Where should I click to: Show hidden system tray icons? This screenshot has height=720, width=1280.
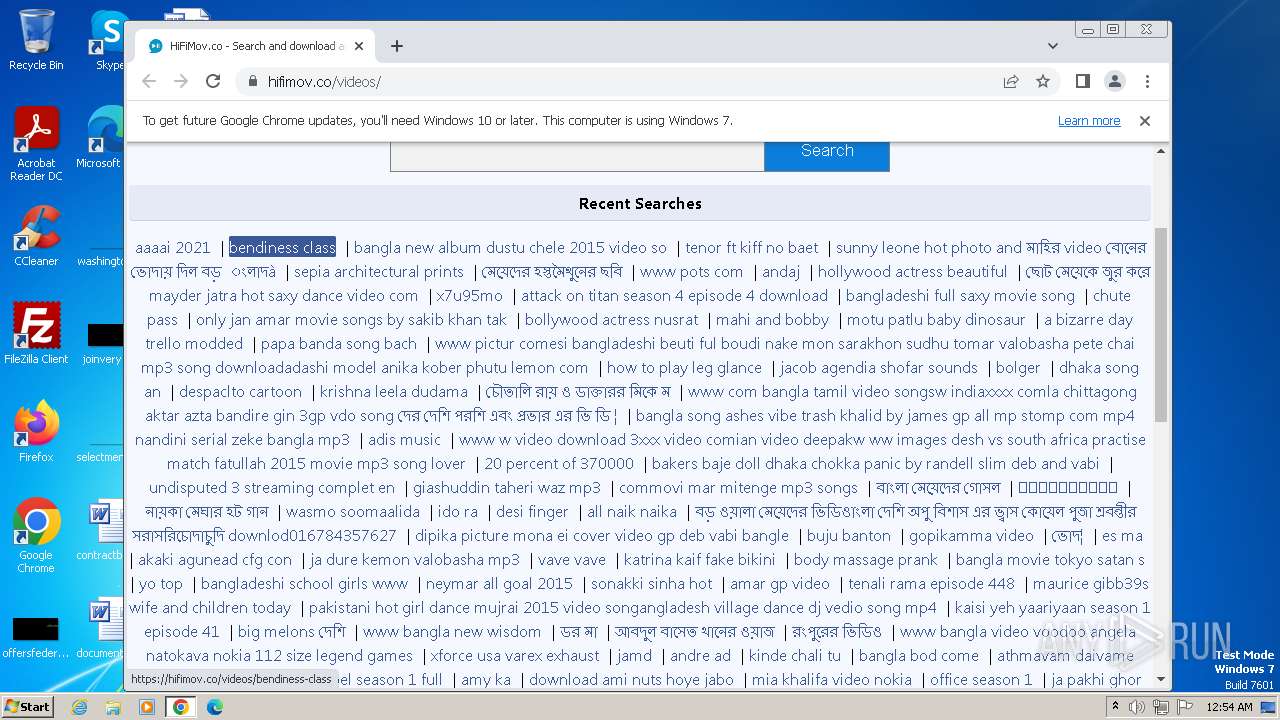point(1113,707)
